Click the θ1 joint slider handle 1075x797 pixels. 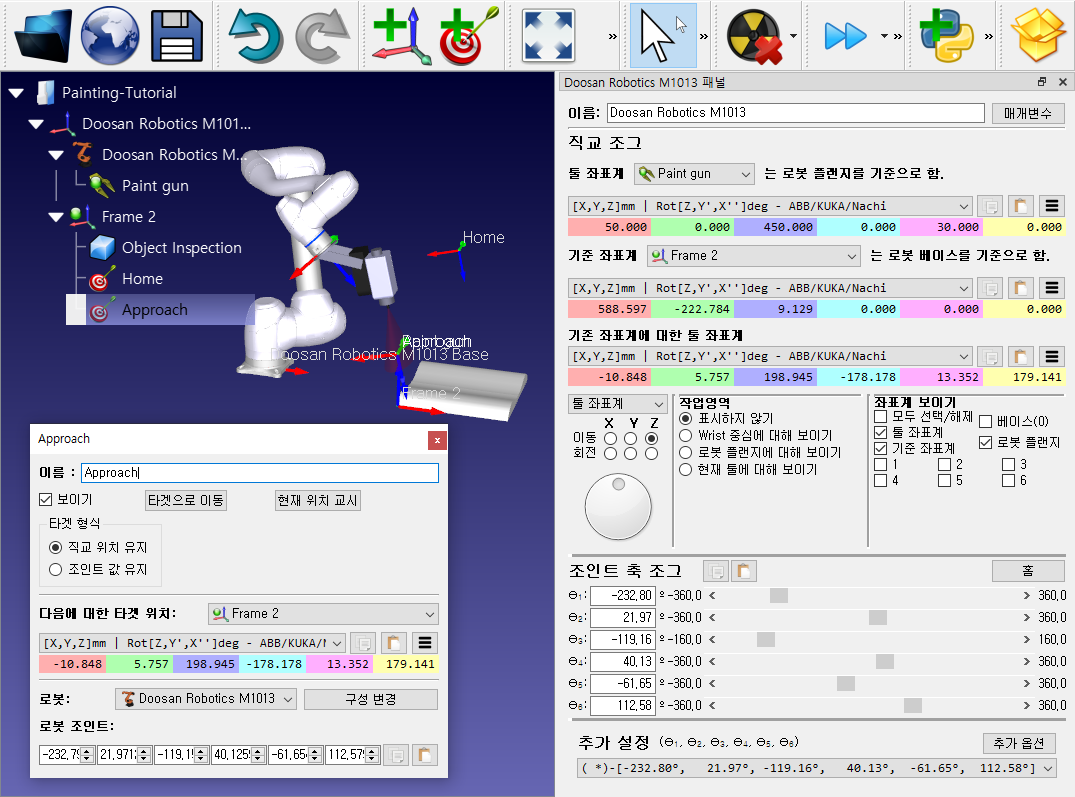pyautogui.click(x=778, y=596)
